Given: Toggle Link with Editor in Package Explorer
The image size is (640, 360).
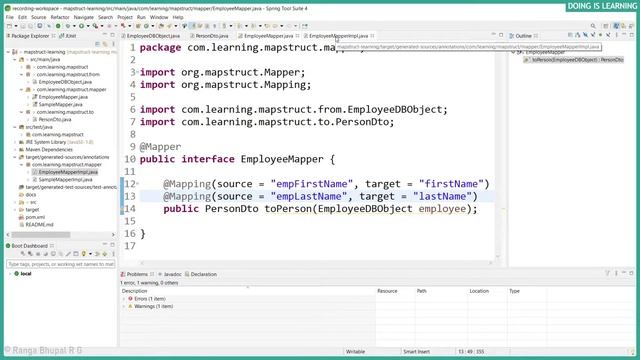Looking at the screenshot, I should tap(105, 44).
